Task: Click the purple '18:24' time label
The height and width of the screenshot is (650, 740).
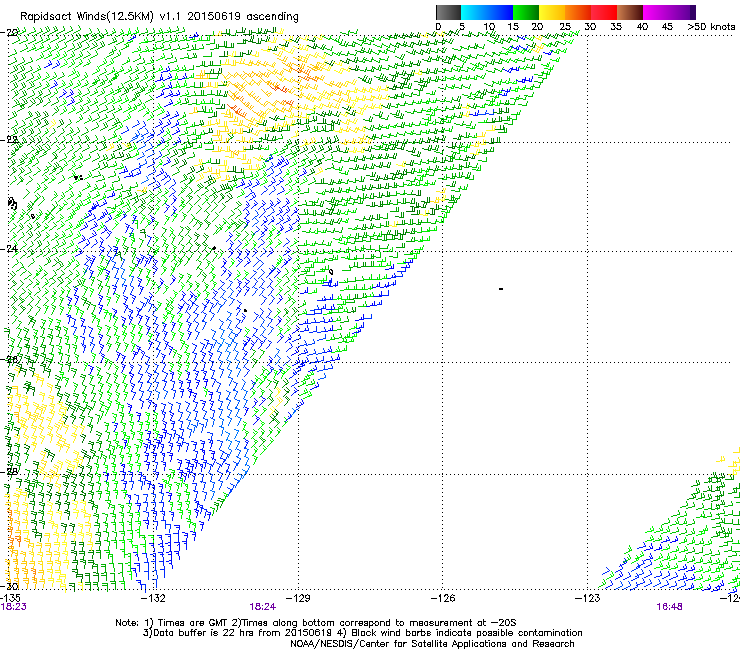Action: (262, 607)
